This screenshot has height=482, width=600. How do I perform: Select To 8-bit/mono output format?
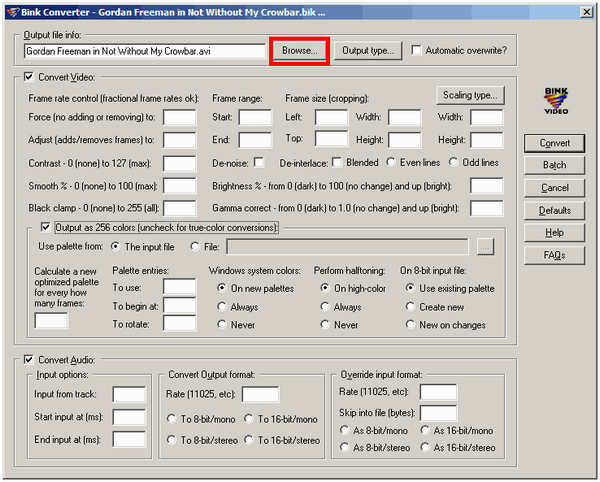[x=171, y=419]
